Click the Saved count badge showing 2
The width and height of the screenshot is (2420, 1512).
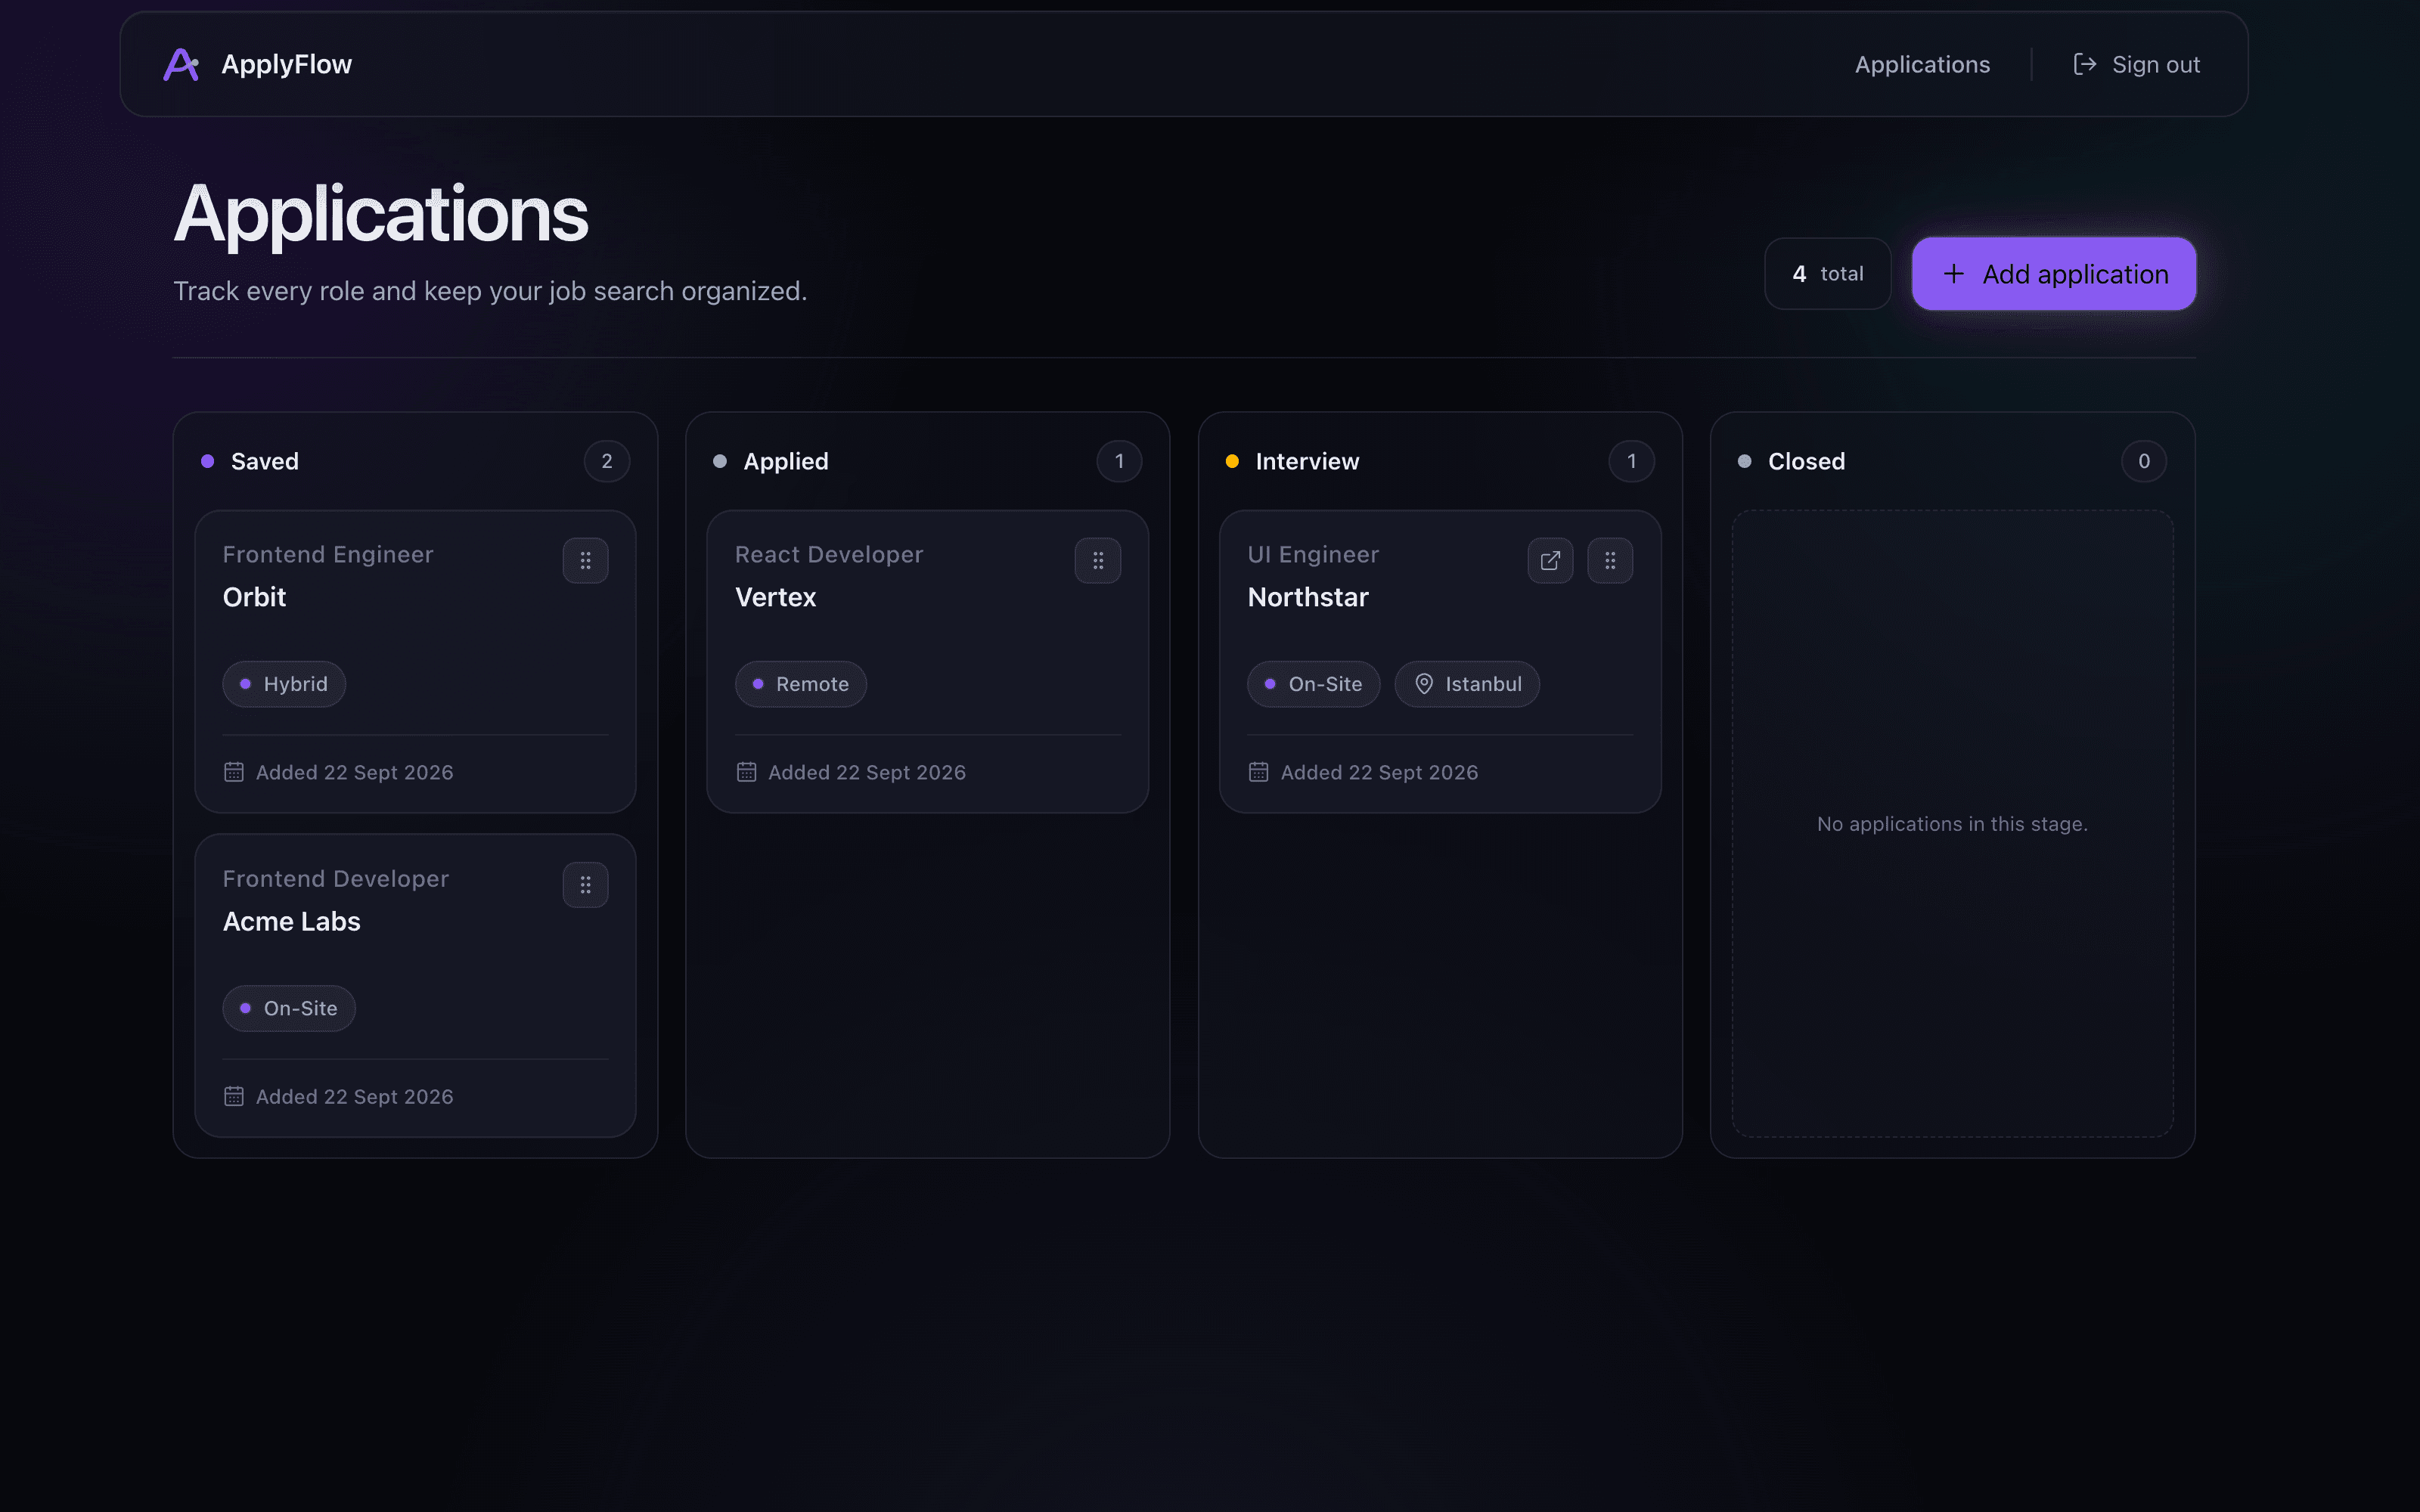click(x=606, y=461)
